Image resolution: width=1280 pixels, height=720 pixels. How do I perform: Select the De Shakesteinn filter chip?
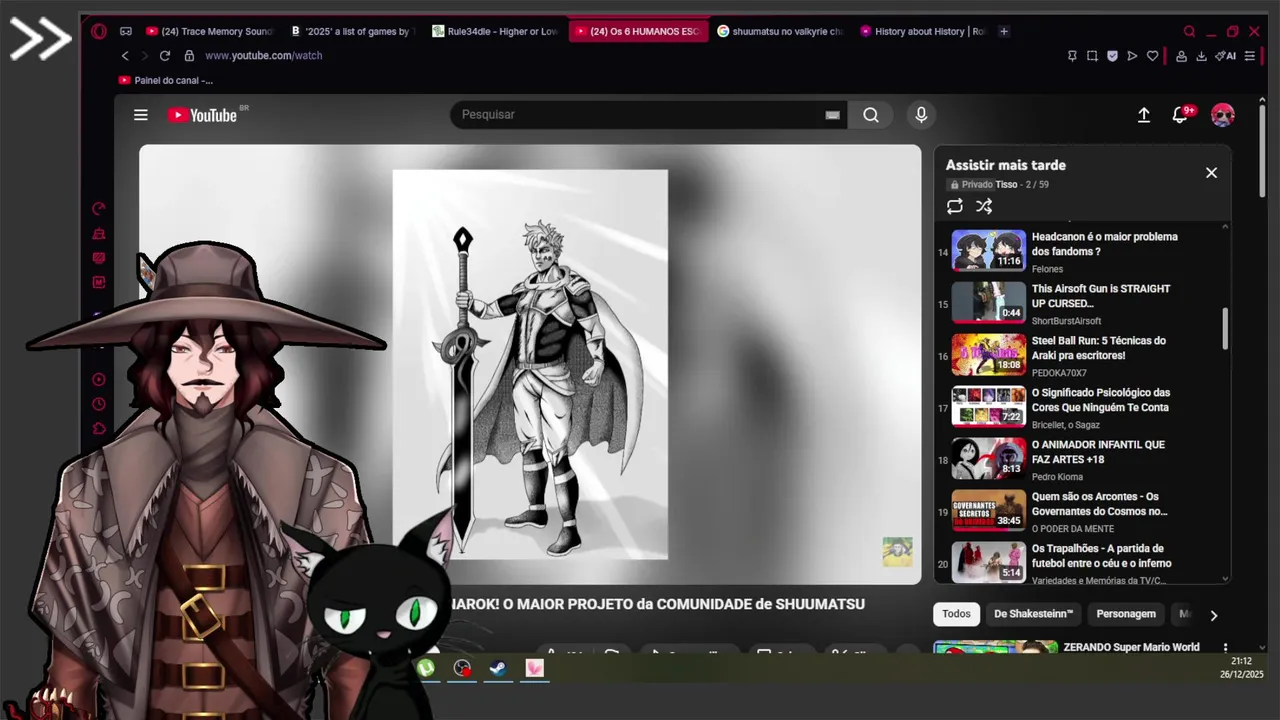(x=1033, y=614)
